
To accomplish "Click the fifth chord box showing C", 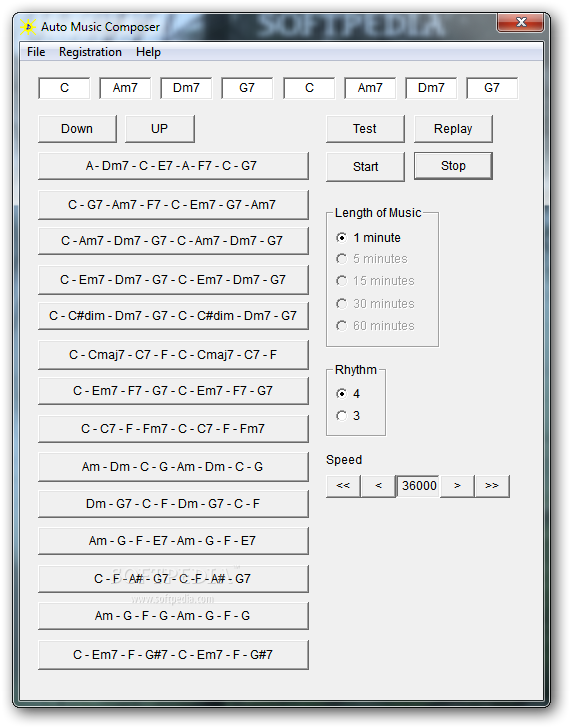I will 309,88.
